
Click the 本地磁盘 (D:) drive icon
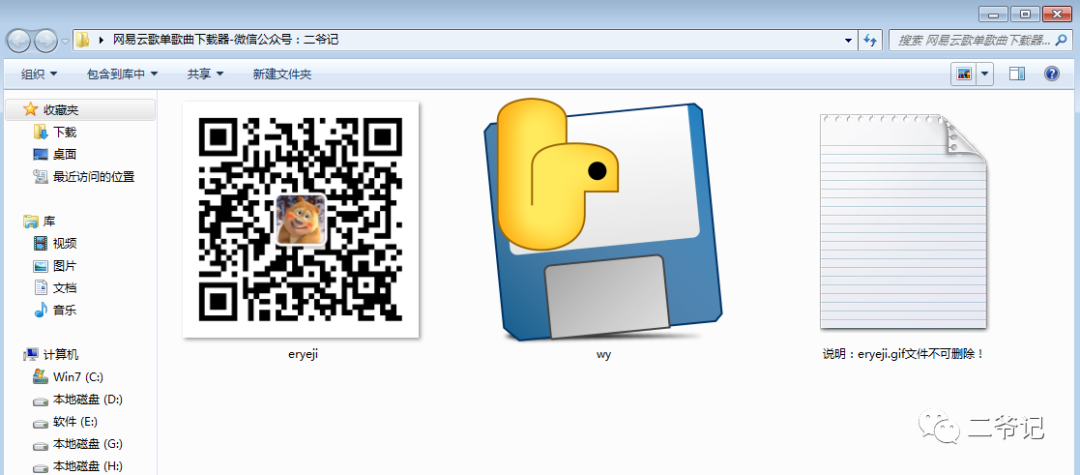tap(41, 400)
